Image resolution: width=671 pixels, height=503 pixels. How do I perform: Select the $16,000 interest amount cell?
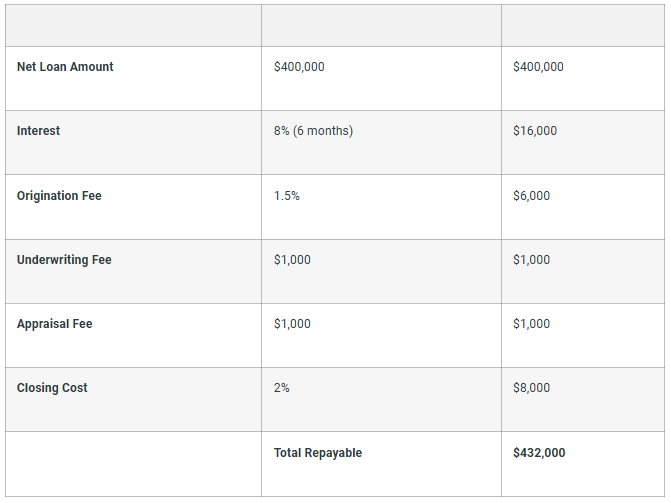point(535,131)
